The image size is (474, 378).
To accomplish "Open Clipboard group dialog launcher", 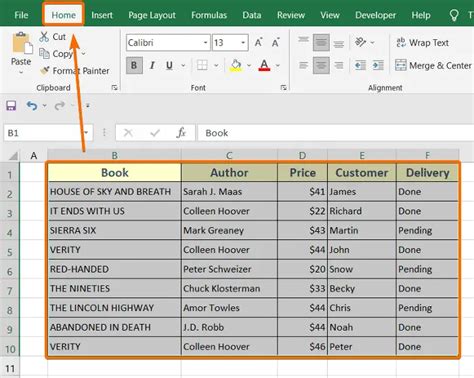I will [x=115, y=88].
